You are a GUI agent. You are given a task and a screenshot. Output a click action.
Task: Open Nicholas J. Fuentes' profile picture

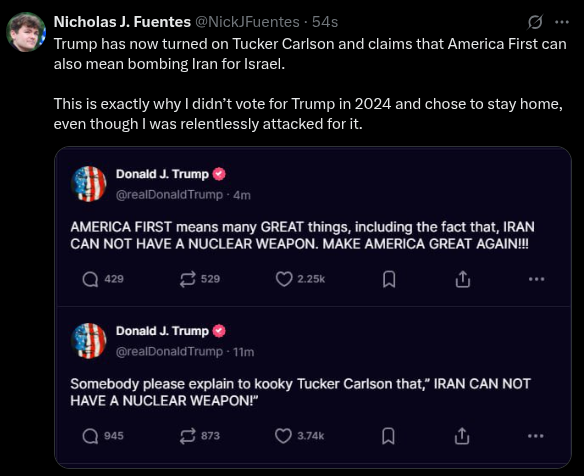click(x=26, y=32)
